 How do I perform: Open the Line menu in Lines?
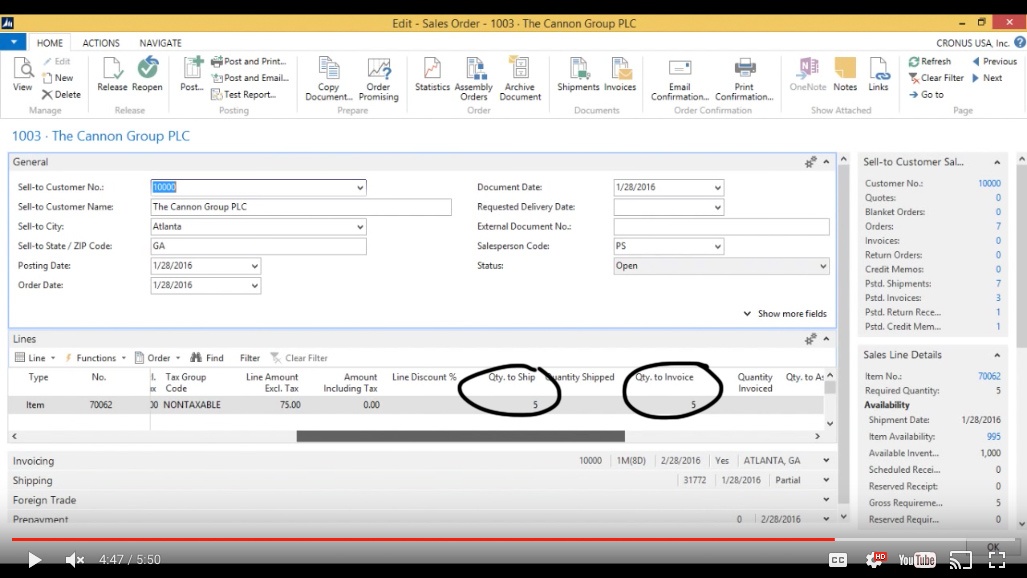[x=35, y=358]
